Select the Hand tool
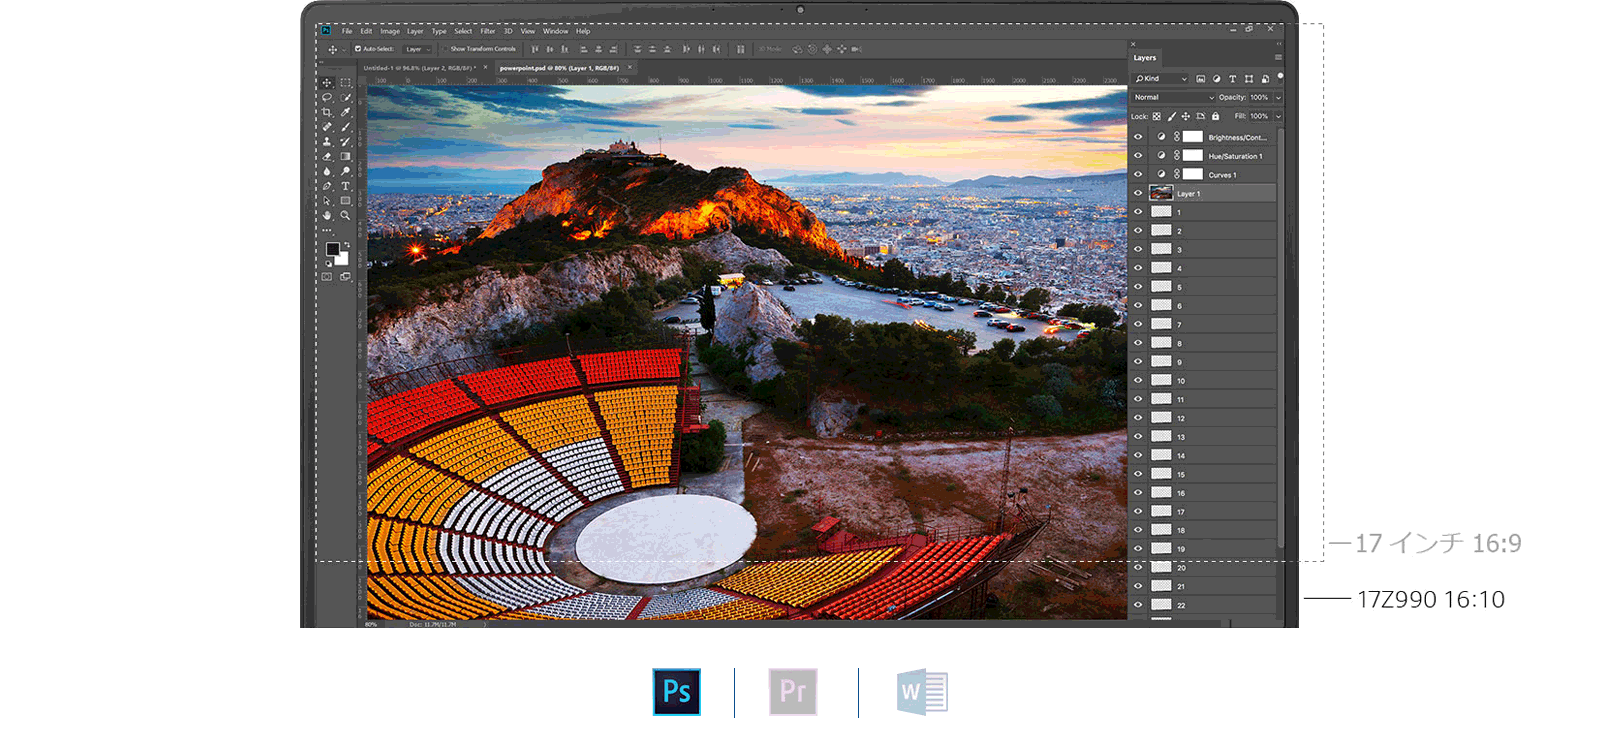The image size is (1600, 750). click(327, 215)
